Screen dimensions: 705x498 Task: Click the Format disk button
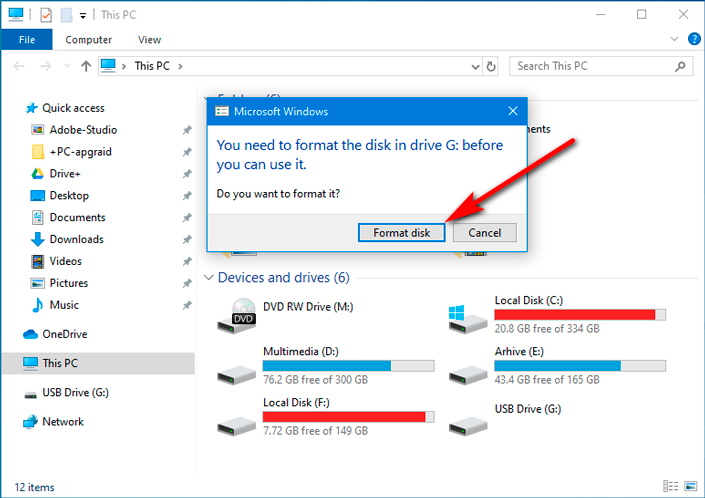[402, 232]
